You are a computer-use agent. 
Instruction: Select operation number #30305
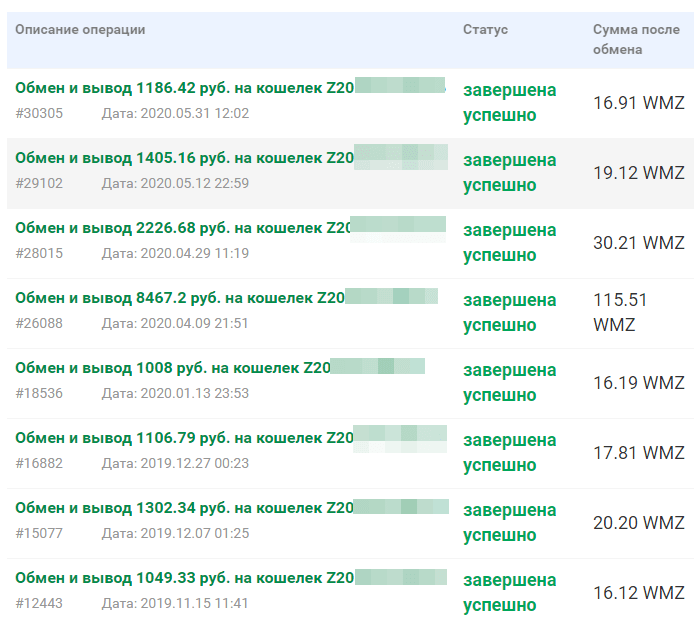(x=39, y=113)
